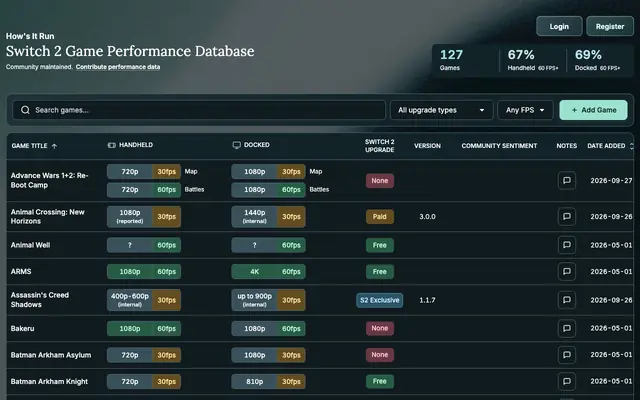Open the Register button
Image resolution: width=640 pixels, height=400 pixels.
(610, 27)
